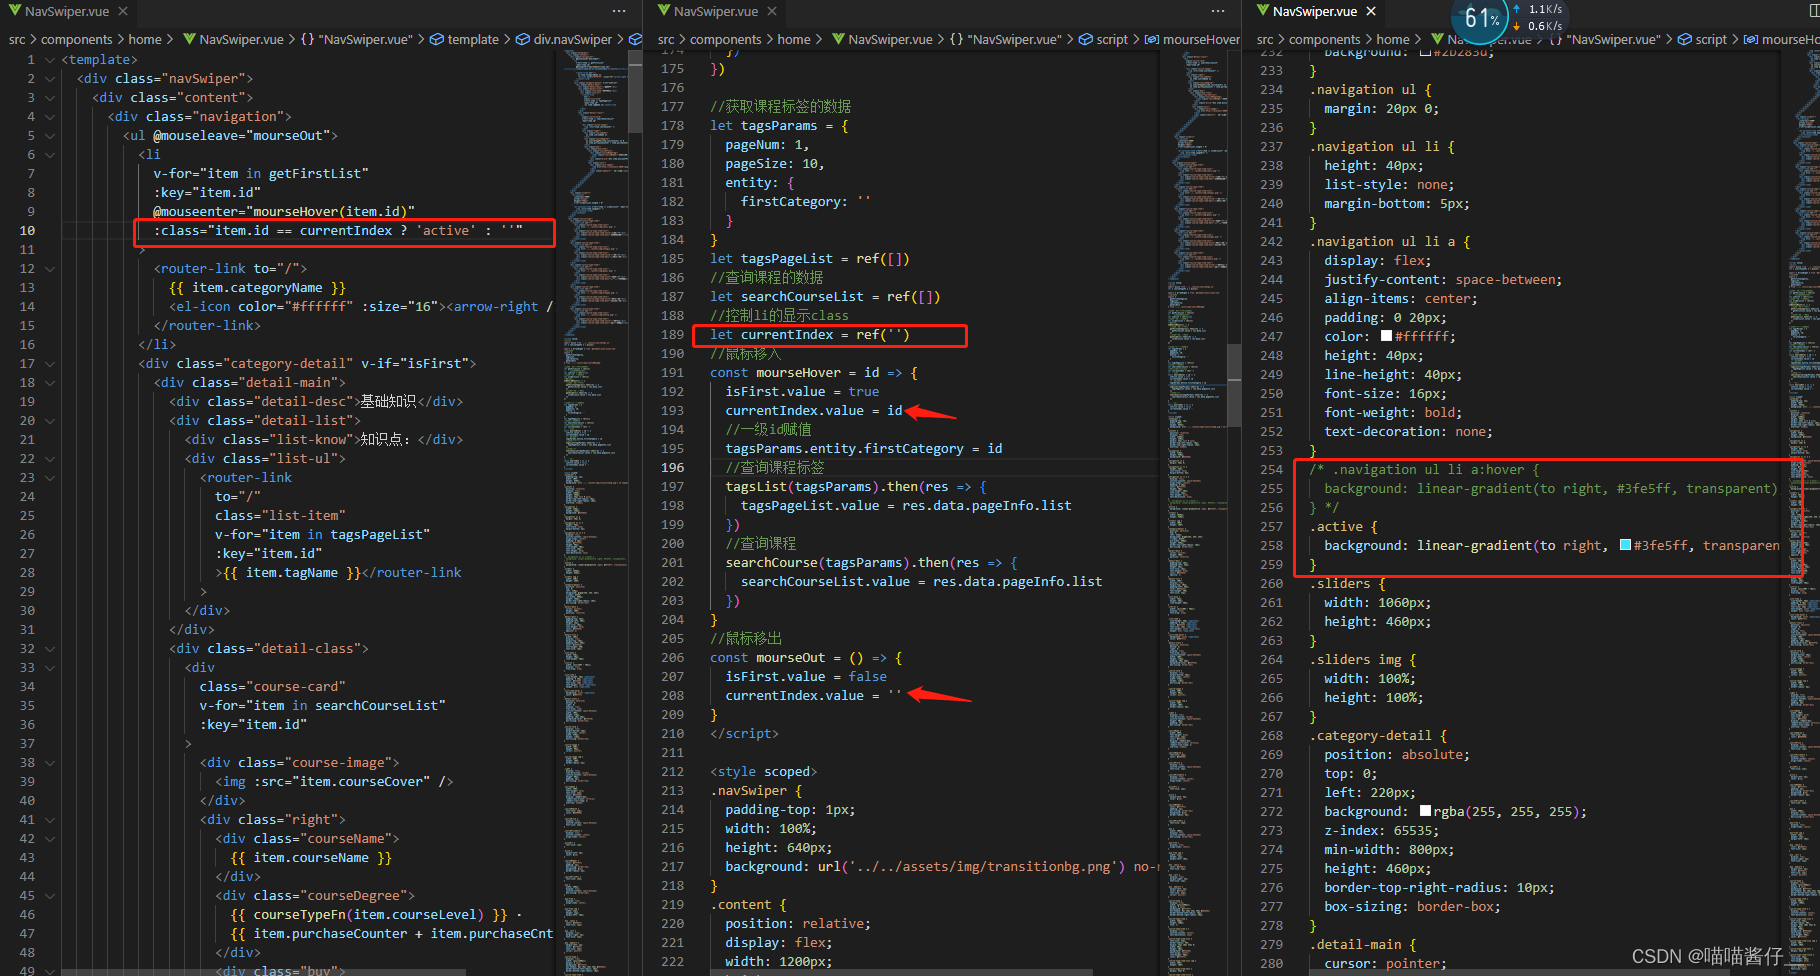Click the vertical scrollbar thumb in the left pane

point(635,92)
